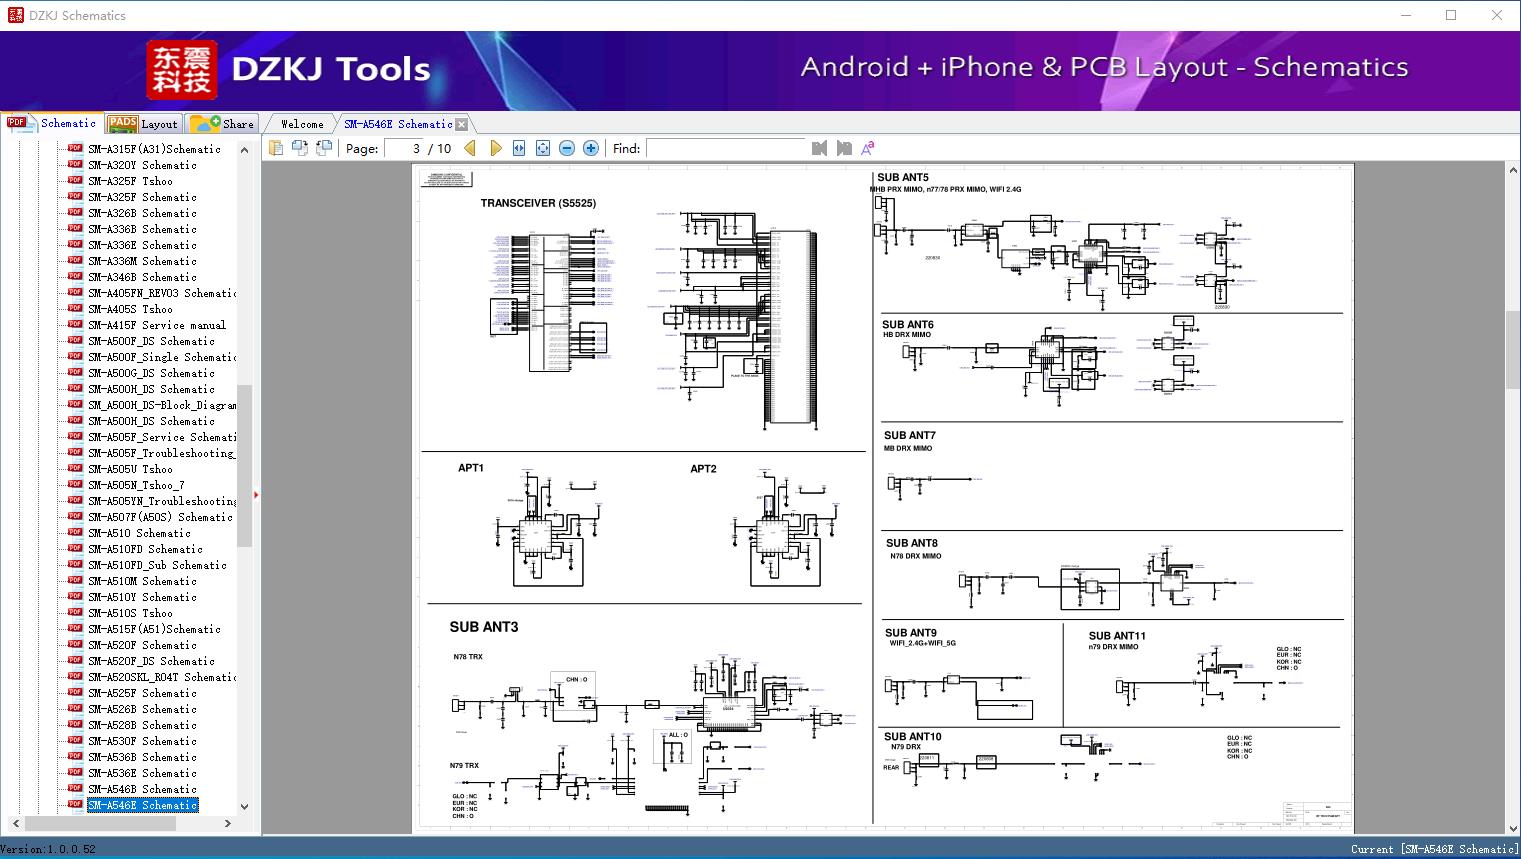Click PDF icon beside SM-A528B Schematic

pos(75,724)
